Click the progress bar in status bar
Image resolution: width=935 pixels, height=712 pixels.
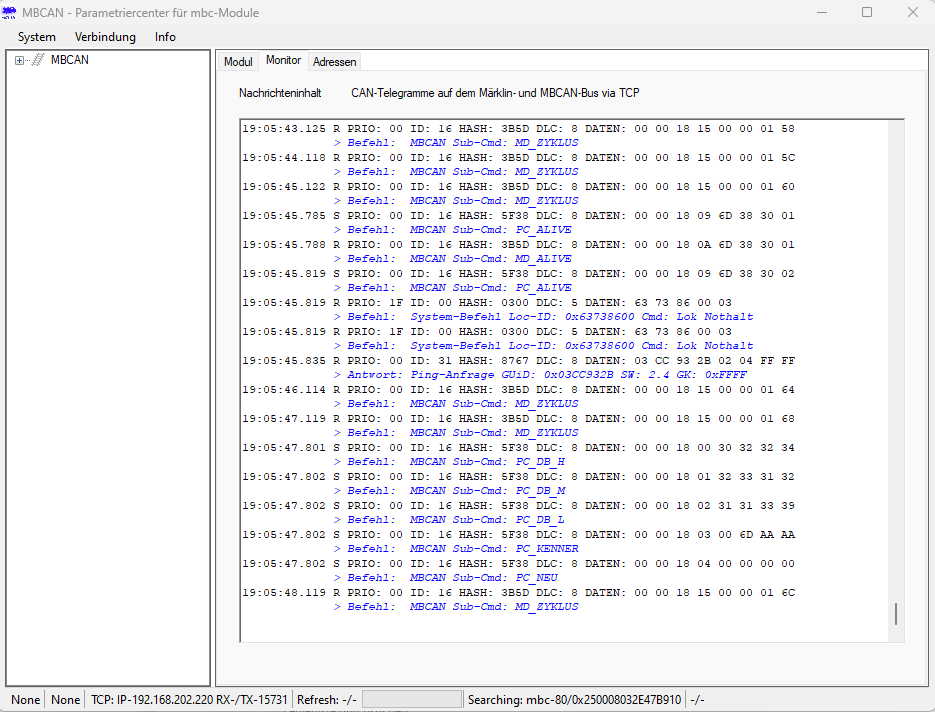(x=412, y=699)
